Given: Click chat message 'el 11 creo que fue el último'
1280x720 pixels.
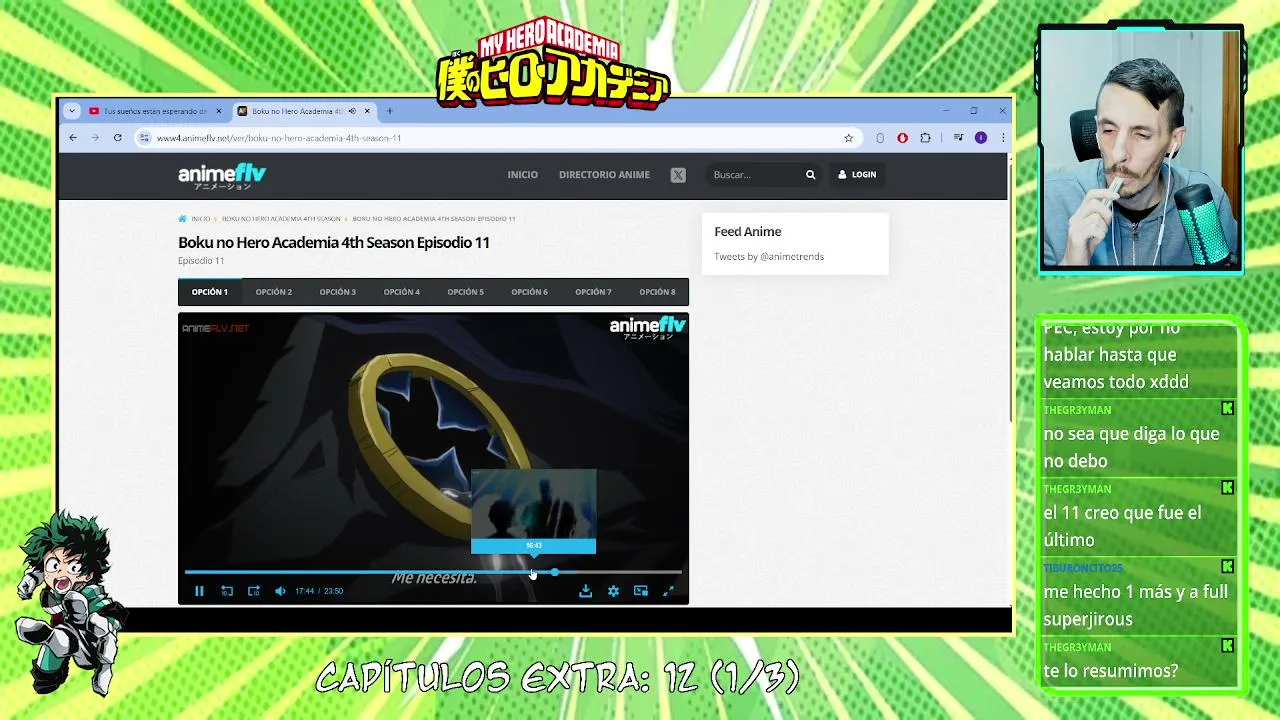Looking at the screenshot, I should pyautogui.click(x=1122, y=526).
